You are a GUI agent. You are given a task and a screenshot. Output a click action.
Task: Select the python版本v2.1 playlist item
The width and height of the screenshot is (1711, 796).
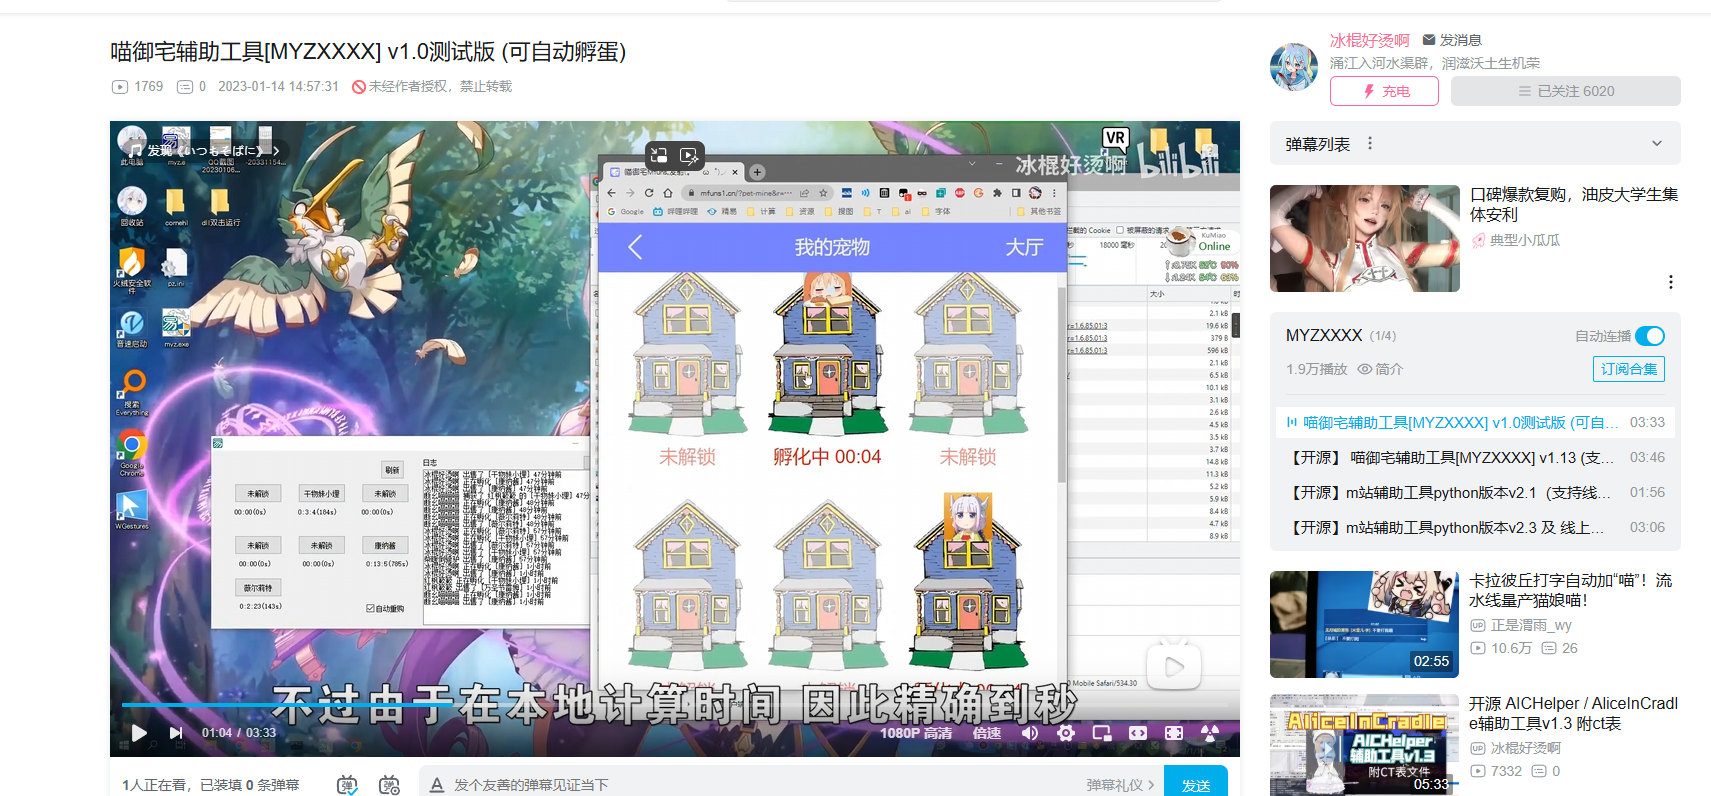point(1452,493)
